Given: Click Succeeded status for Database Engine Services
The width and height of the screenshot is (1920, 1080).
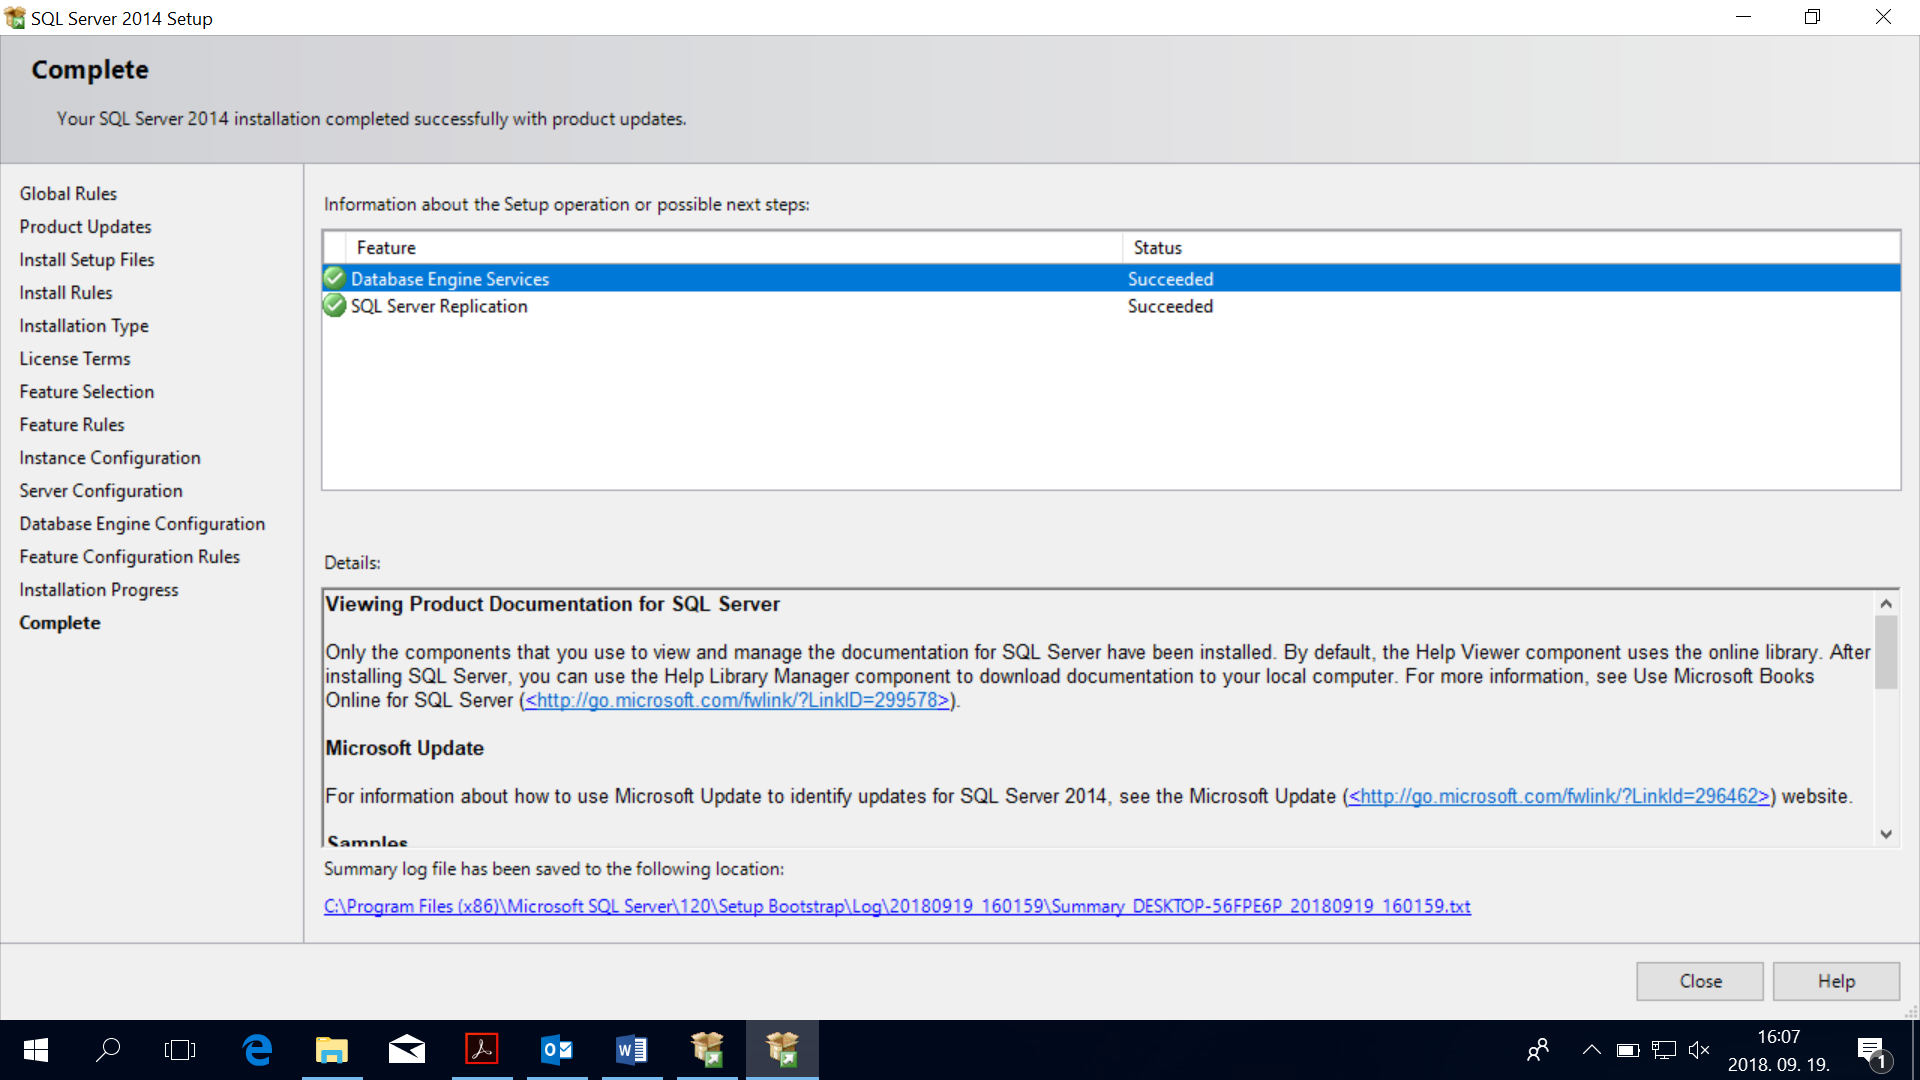Looking at the screenshot, I should (1170, 279).
